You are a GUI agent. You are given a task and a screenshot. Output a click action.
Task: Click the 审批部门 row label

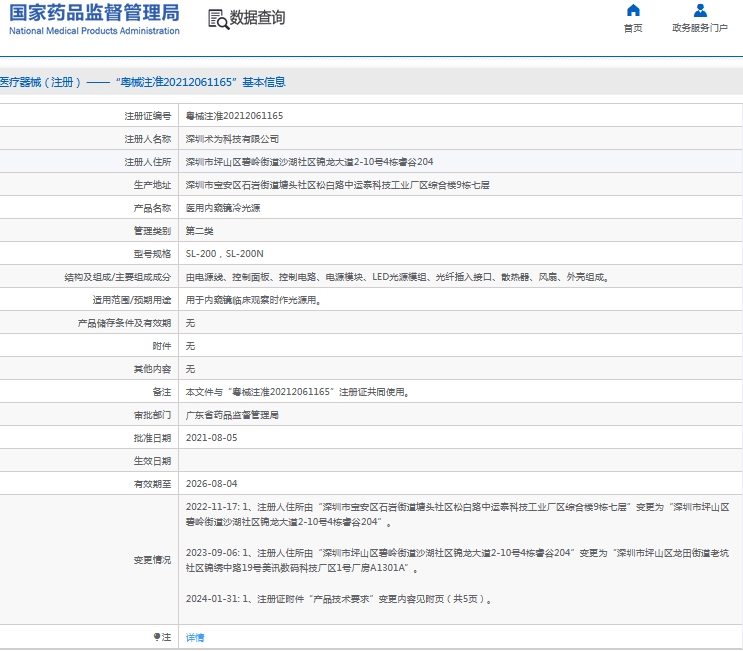click(152, 415)
